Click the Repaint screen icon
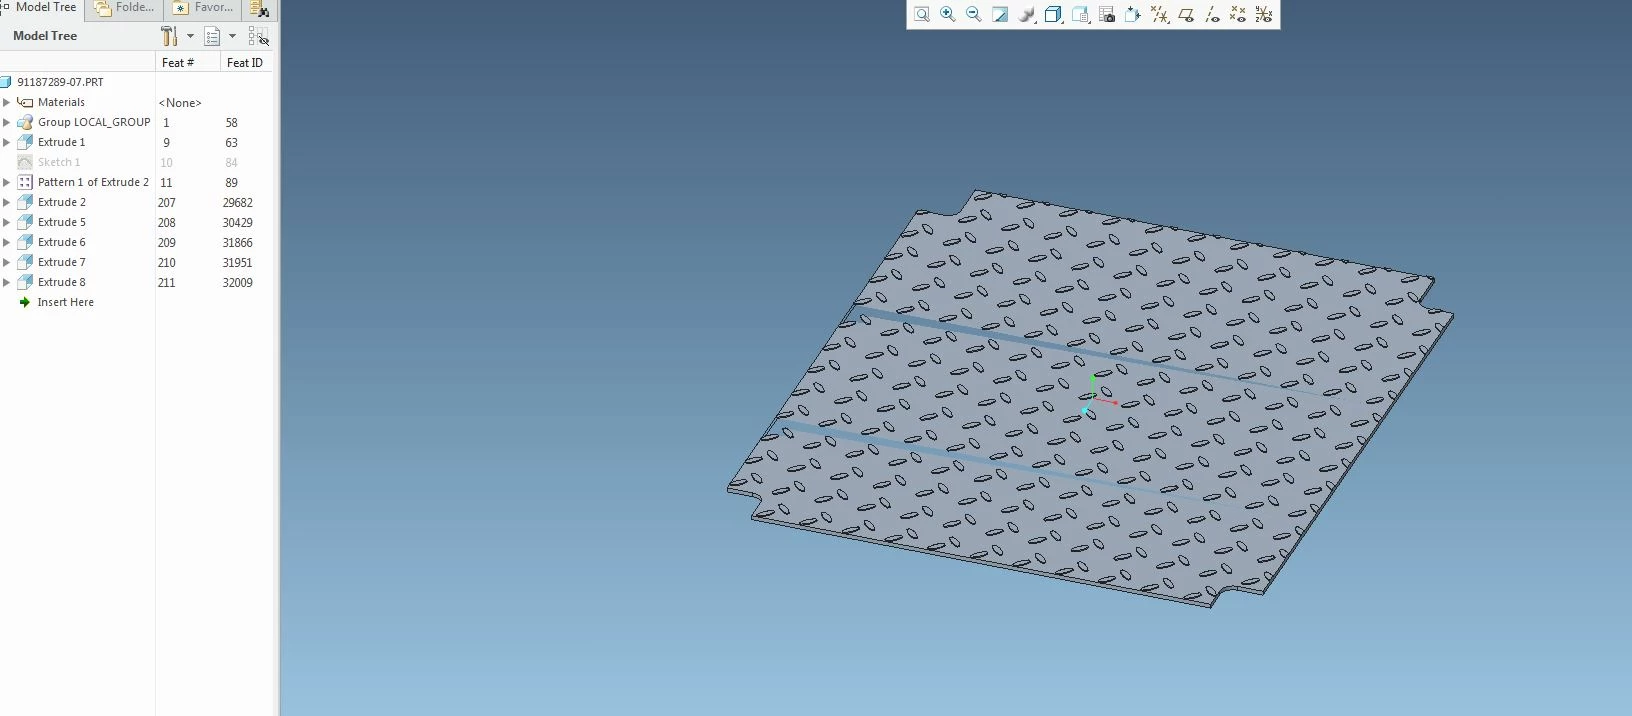This screenshot has height=716, width=1632. [1000, 14]
